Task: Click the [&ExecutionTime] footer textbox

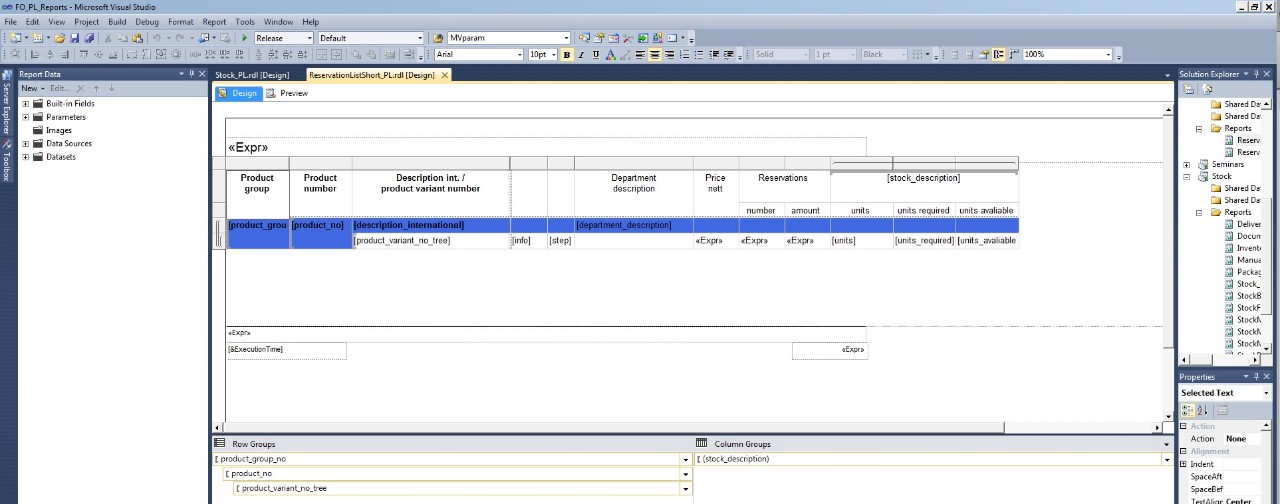Action: pos(286,350)
